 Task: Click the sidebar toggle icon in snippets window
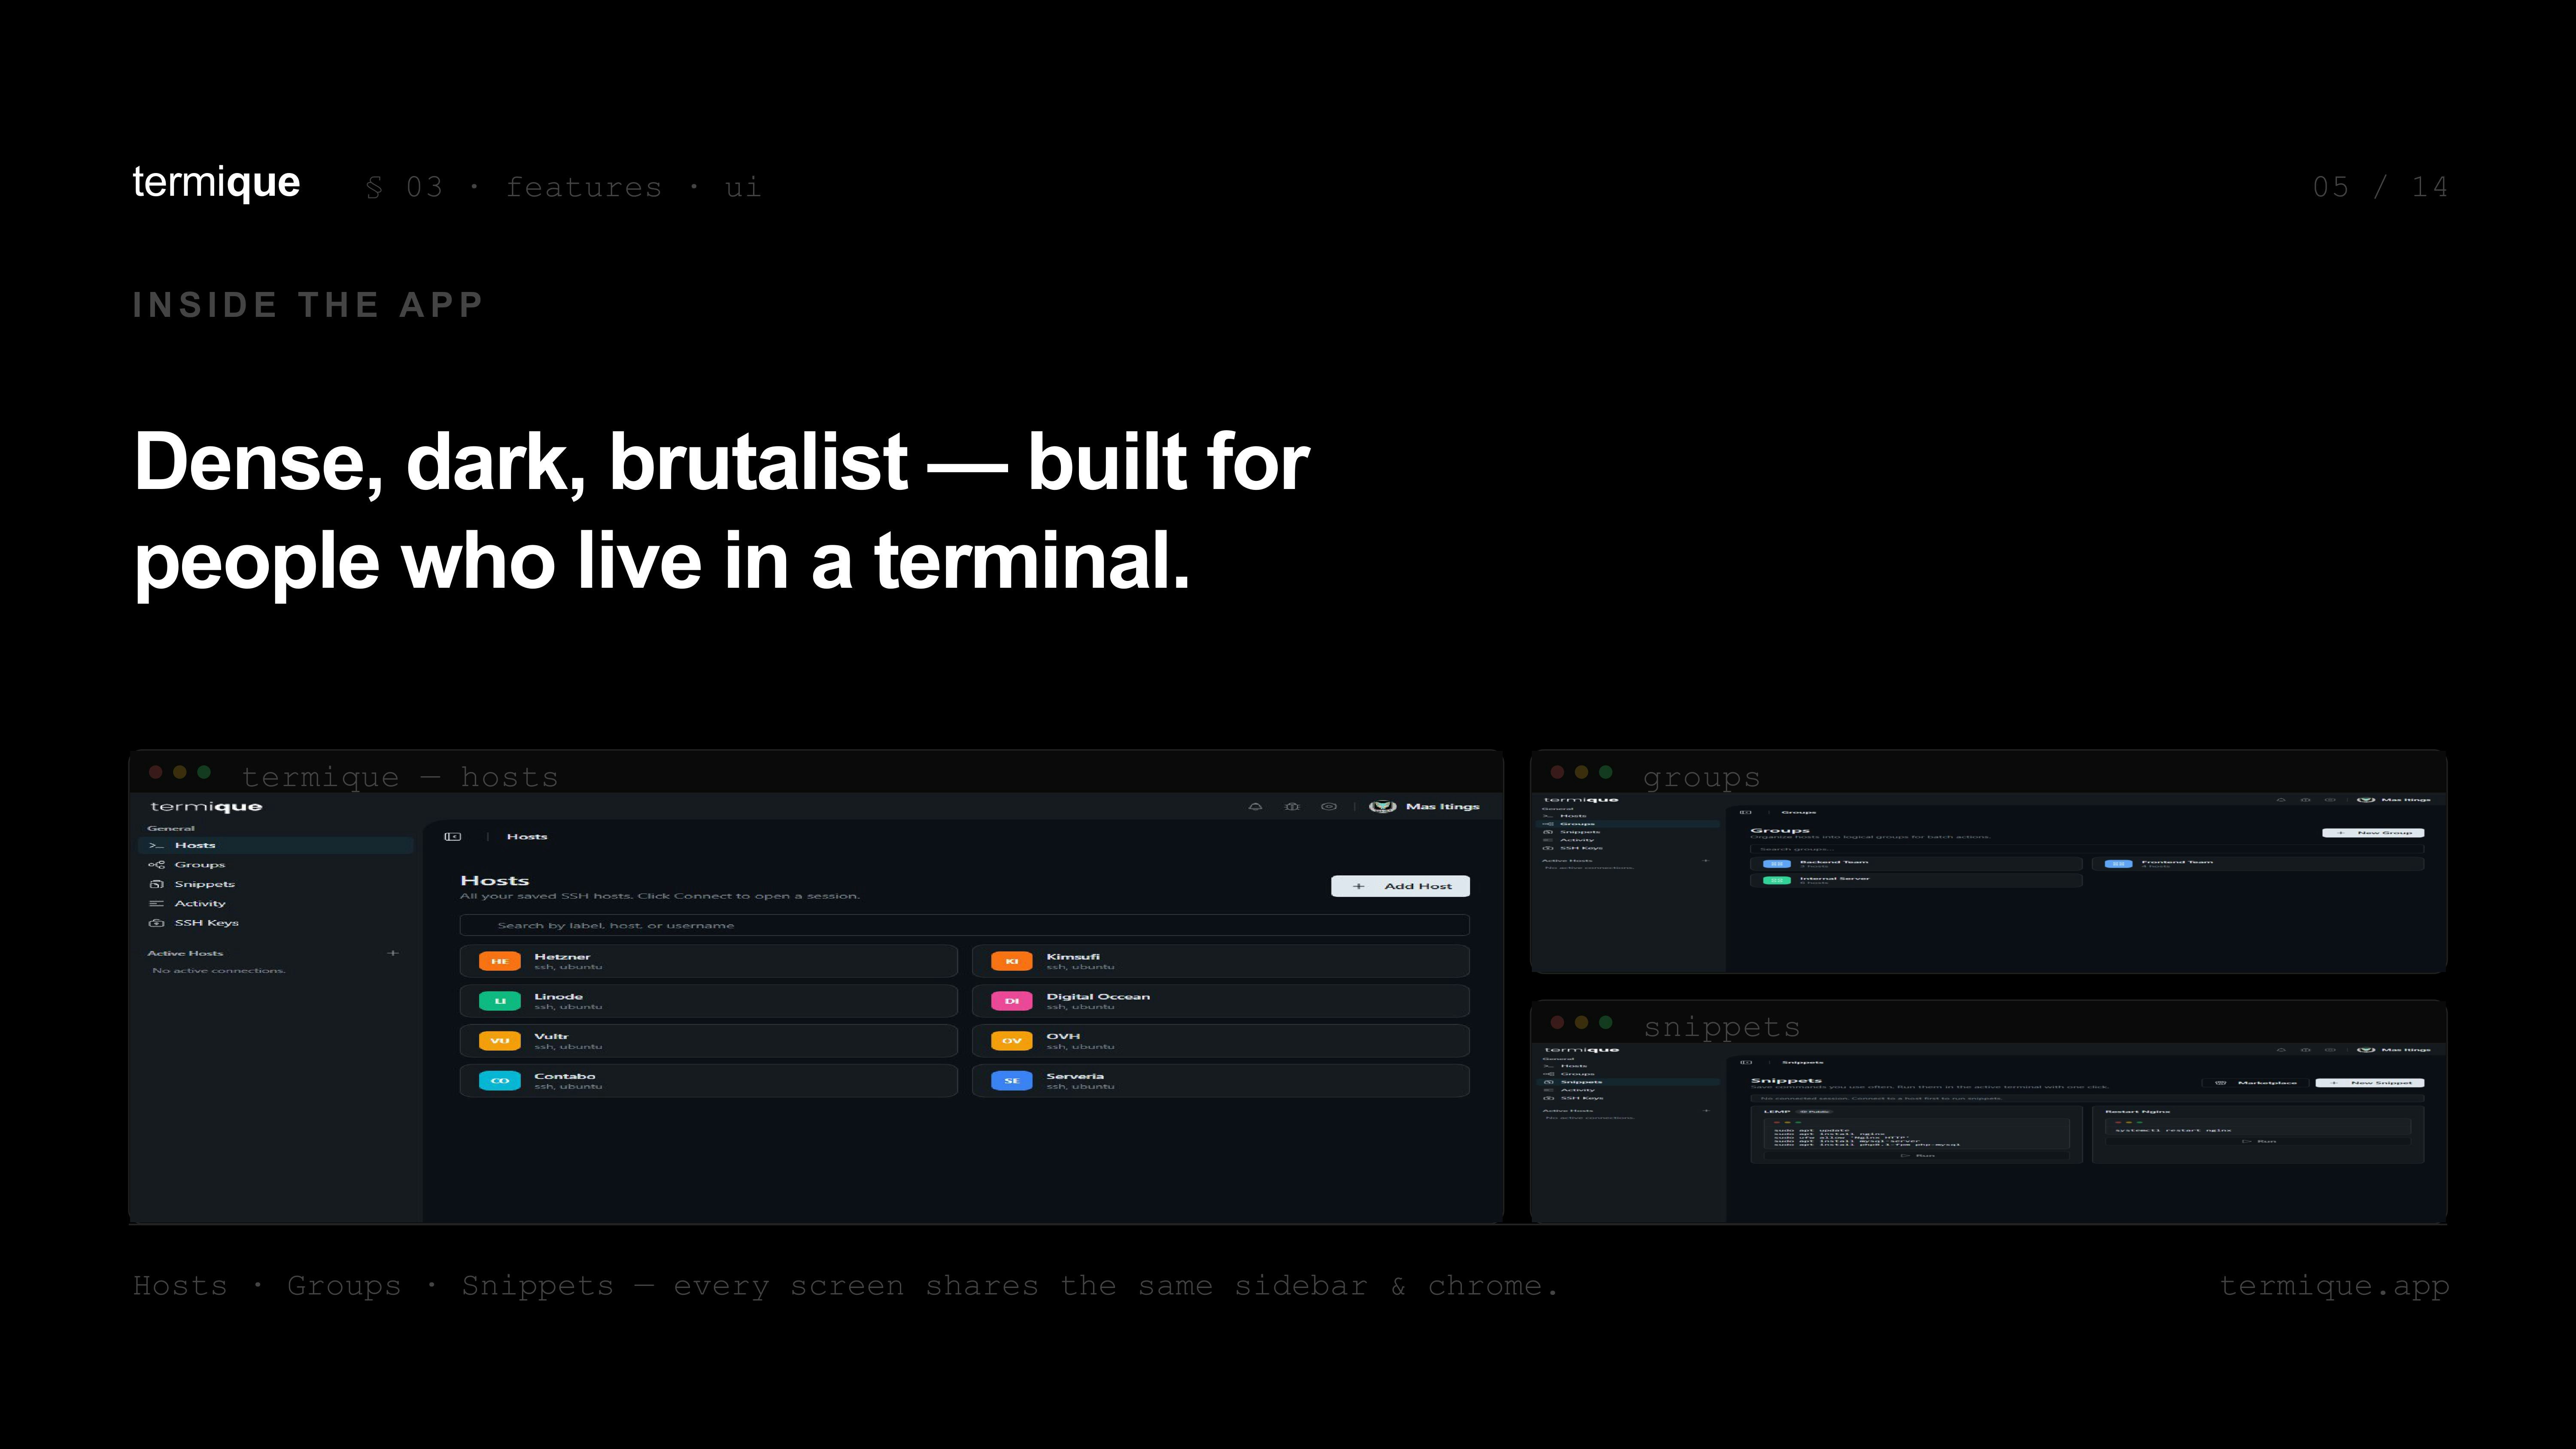pyautogui.click(x=1746, y=1062)
